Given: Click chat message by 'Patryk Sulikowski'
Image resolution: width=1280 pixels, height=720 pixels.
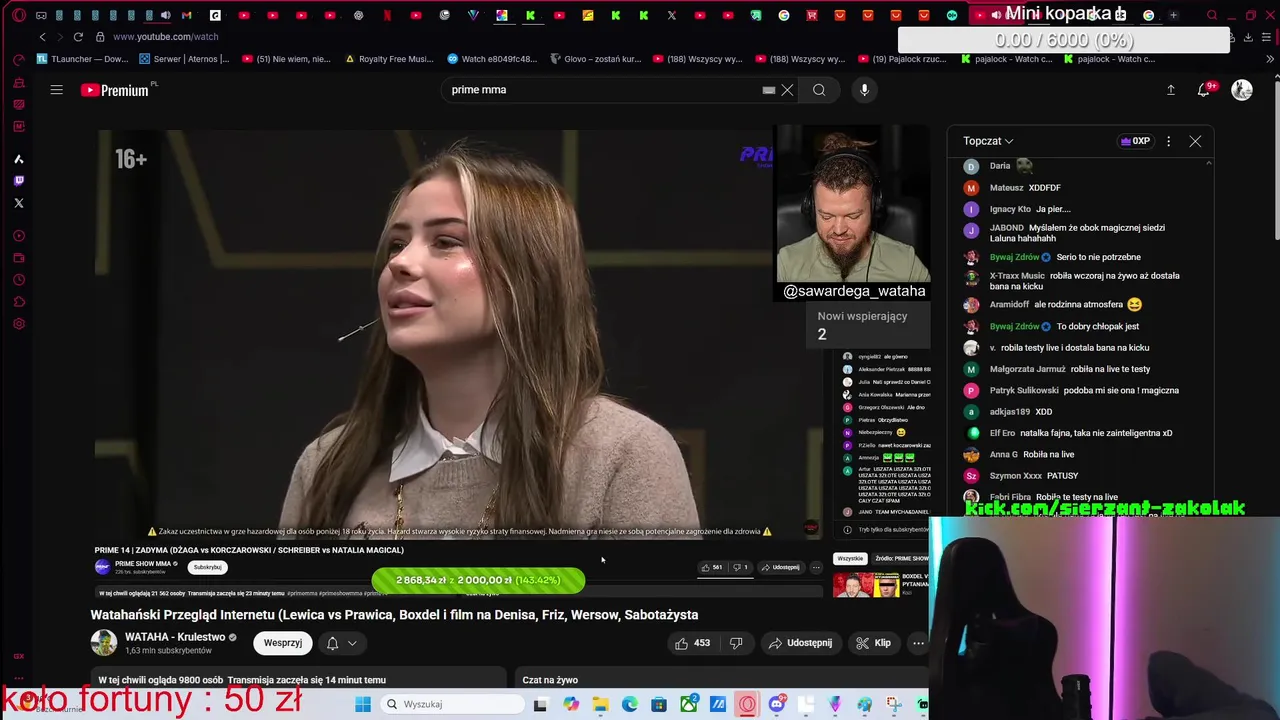Looking at the screenshot, I should pyautogui.click(x=1073, y=390).
